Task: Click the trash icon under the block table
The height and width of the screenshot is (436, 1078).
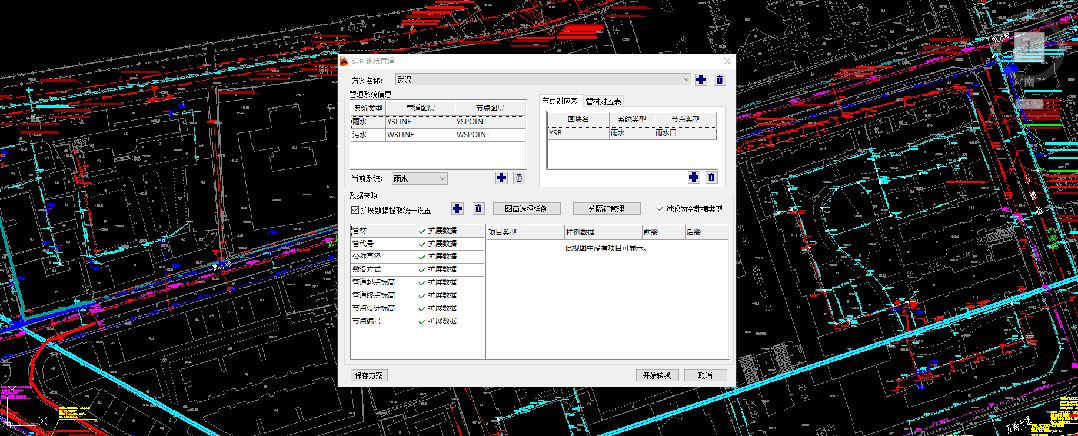Action: [711, 177]
